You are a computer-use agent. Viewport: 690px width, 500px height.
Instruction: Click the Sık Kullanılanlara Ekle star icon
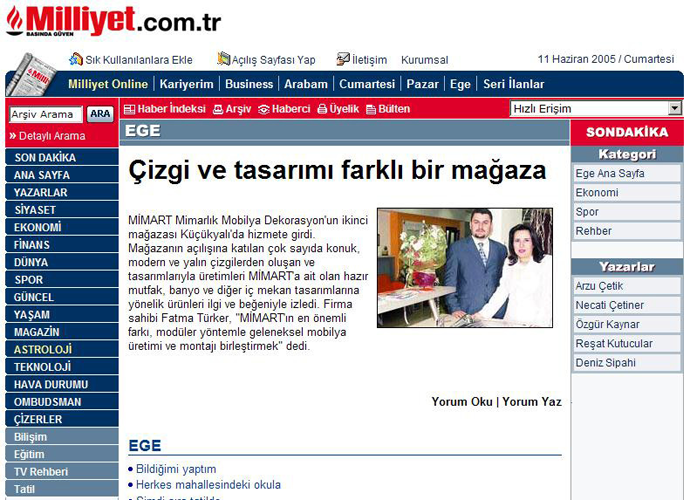(76, 59)
